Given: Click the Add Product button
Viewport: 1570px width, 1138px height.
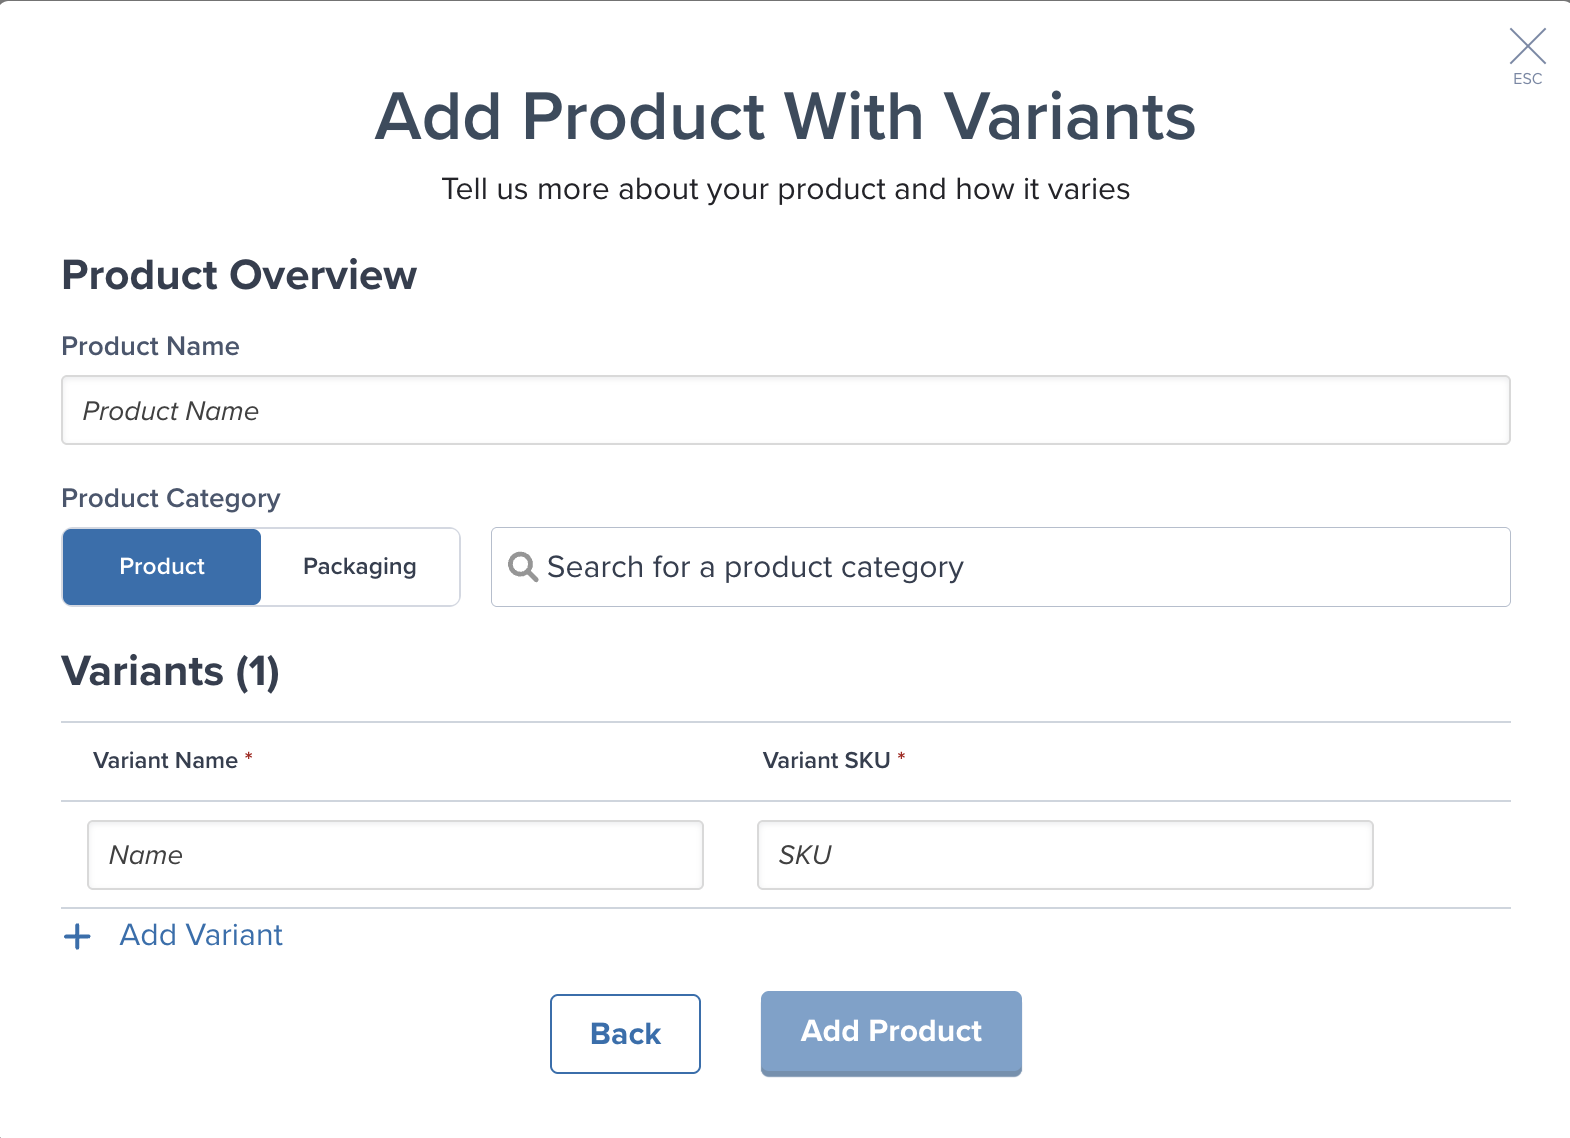Looking at the screenshot, I should (x=890, y=1032).
